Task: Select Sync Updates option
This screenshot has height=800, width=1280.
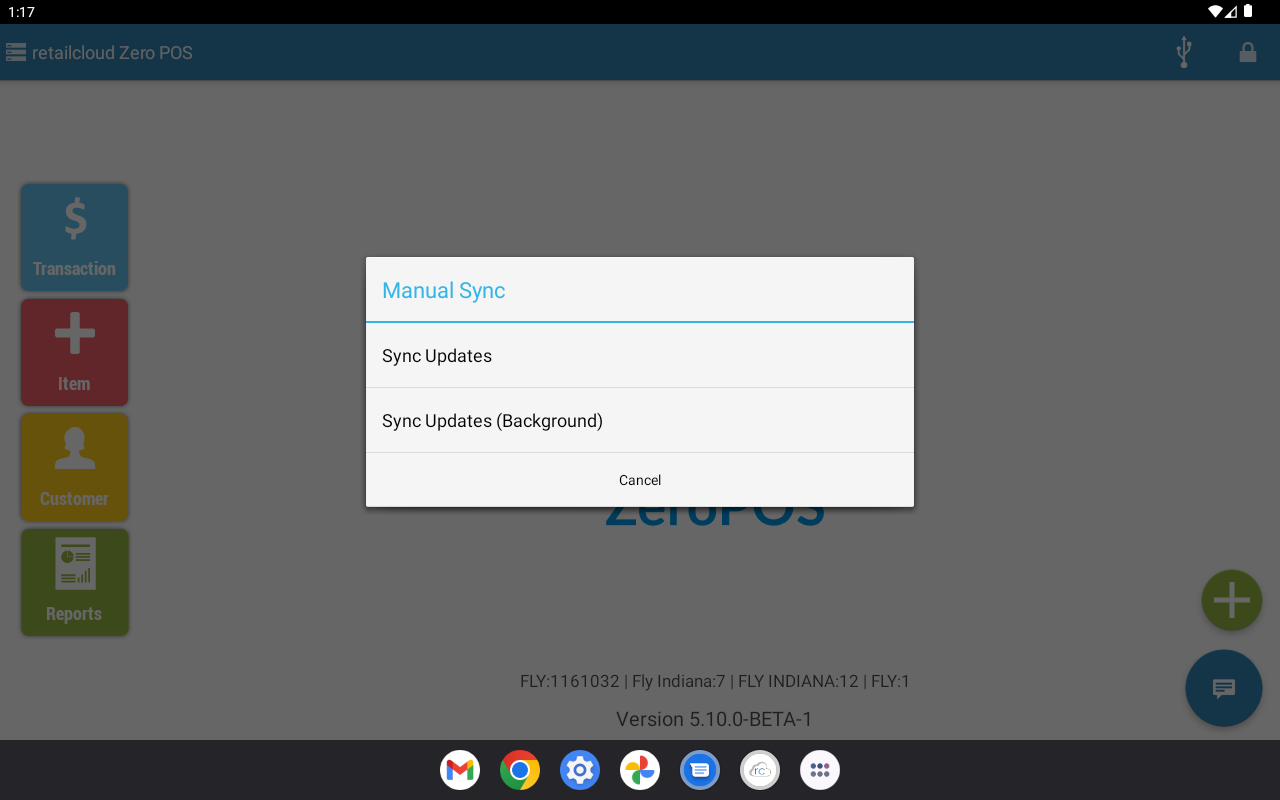Action: point(640,356)
